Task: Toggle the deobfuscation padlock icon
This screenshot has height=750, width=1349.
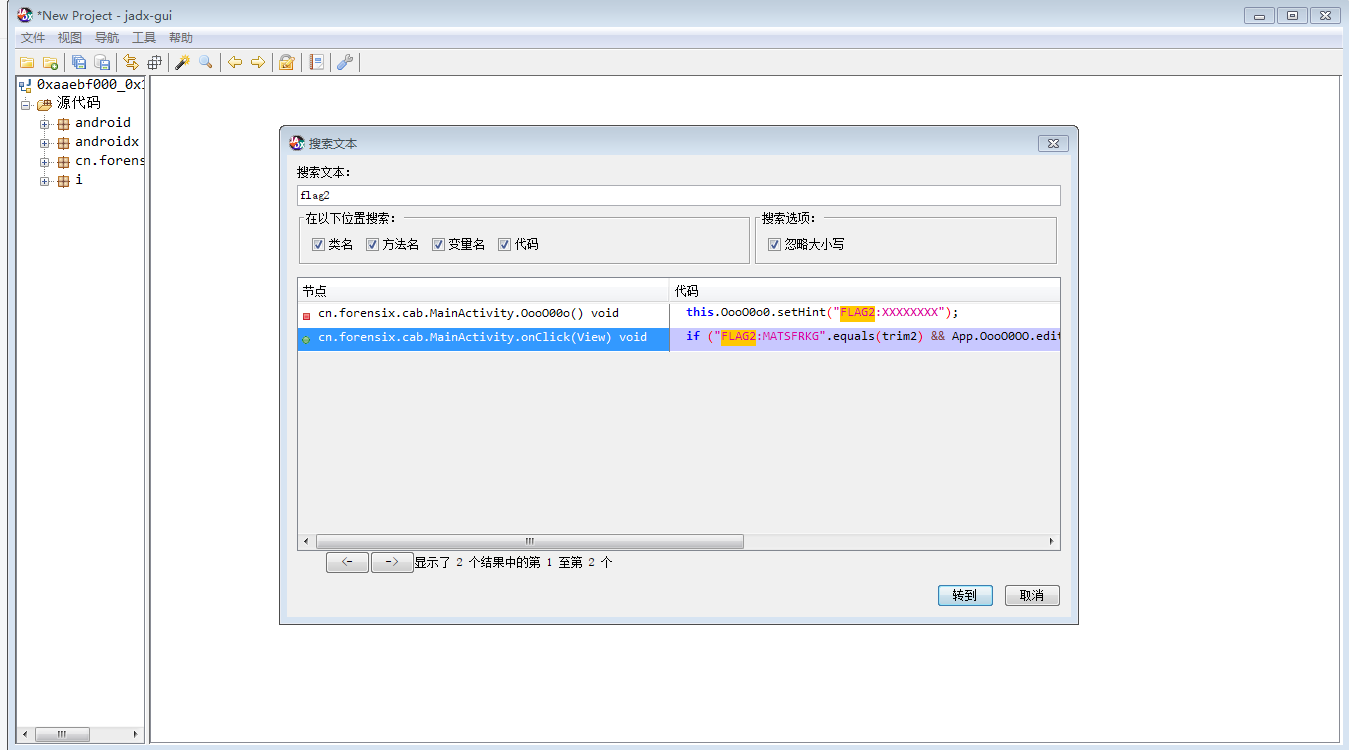Action: coord(287,62)
